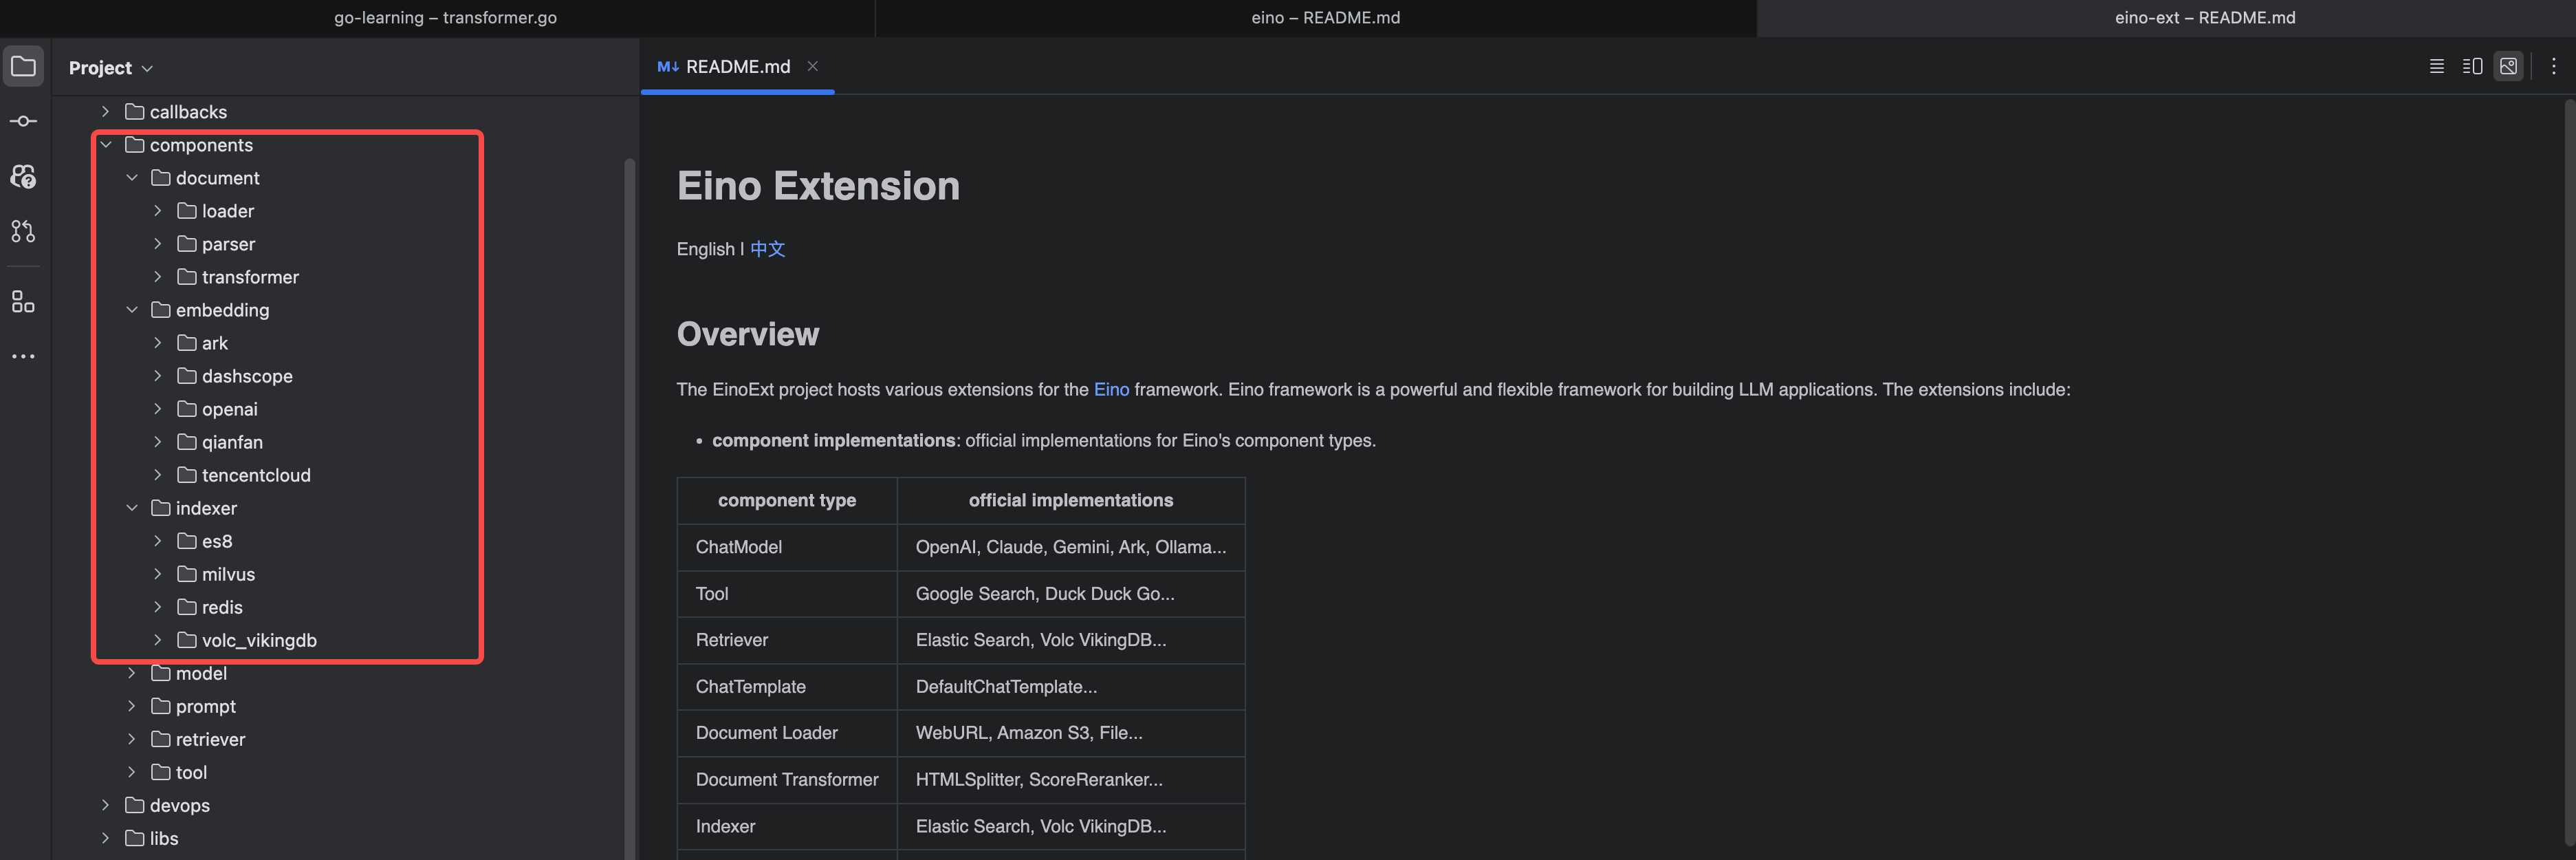This screenshot has height=860, width=2576.
Task: Select the ark folder icon
Action: pyautogui.click(x=187, y=343)
